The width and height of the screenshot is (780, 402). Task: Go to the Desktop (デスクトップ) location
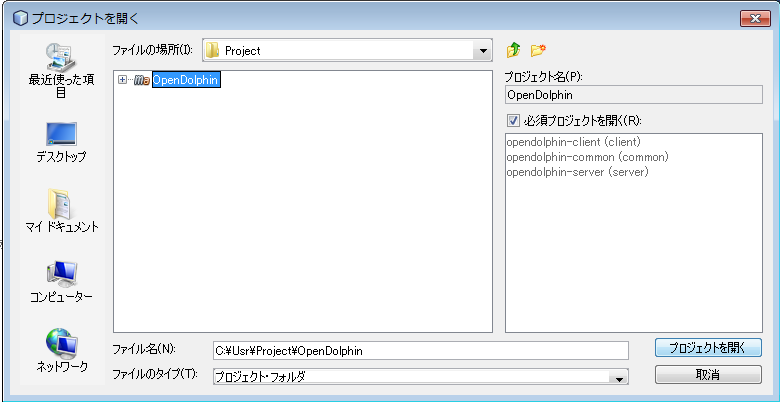61,142
